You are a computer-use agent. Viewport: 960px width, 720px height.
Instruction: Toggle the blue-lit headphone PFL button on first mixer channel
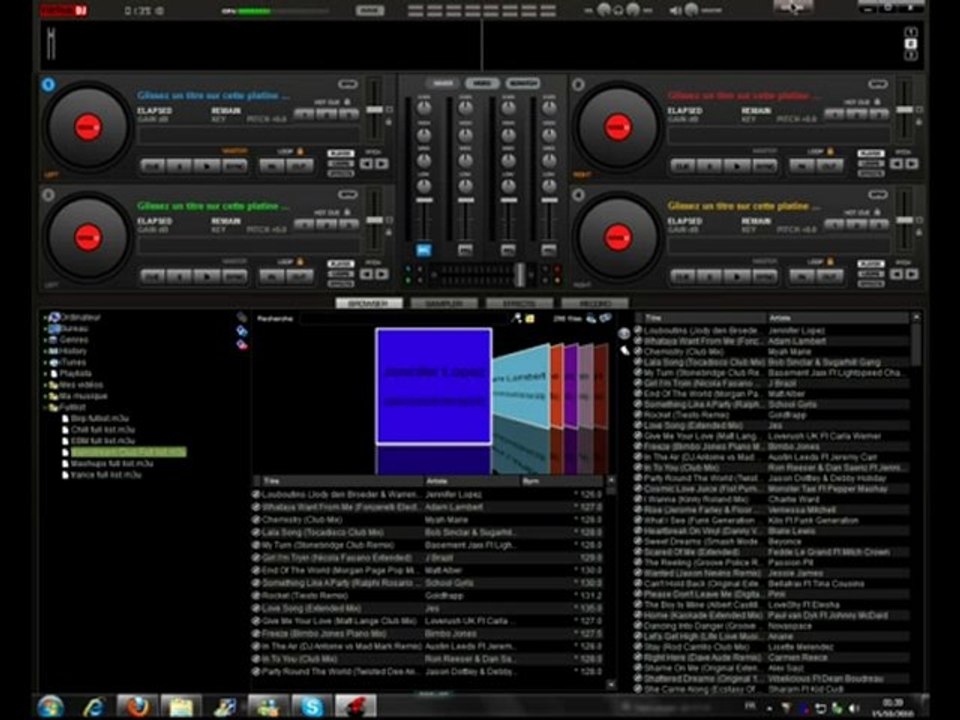[x=424, y=250]
